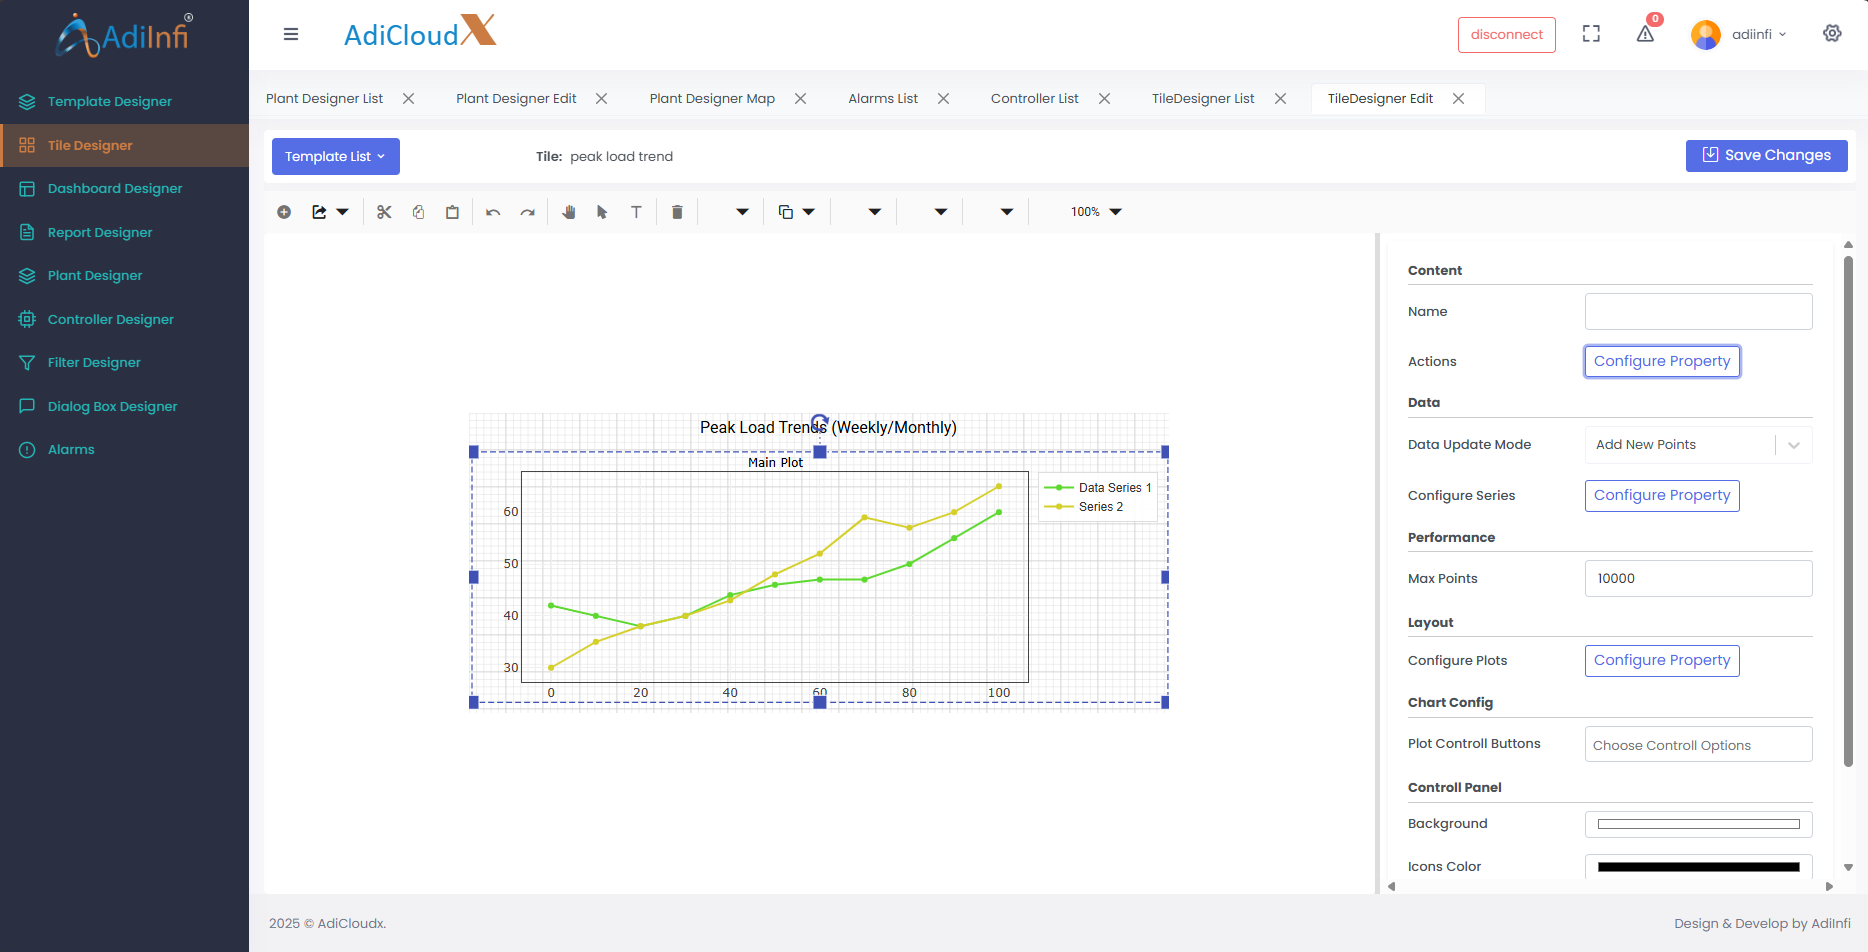Select the pointer selection tool

tap(602, 212)
